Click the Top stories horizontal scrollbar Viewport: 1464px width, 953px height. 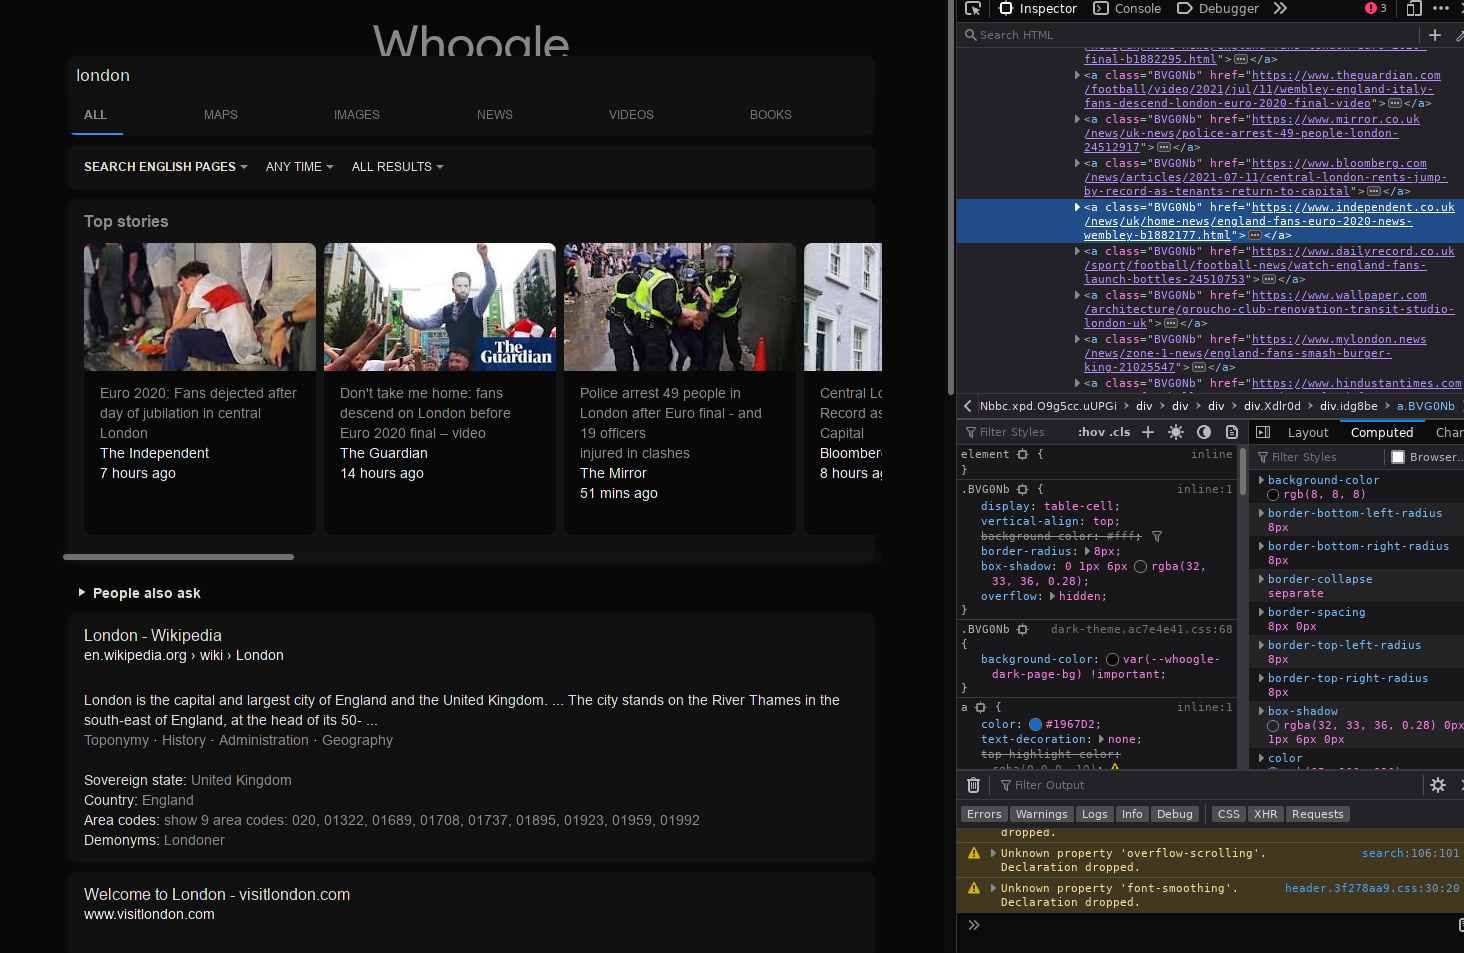tap(179, 557)
